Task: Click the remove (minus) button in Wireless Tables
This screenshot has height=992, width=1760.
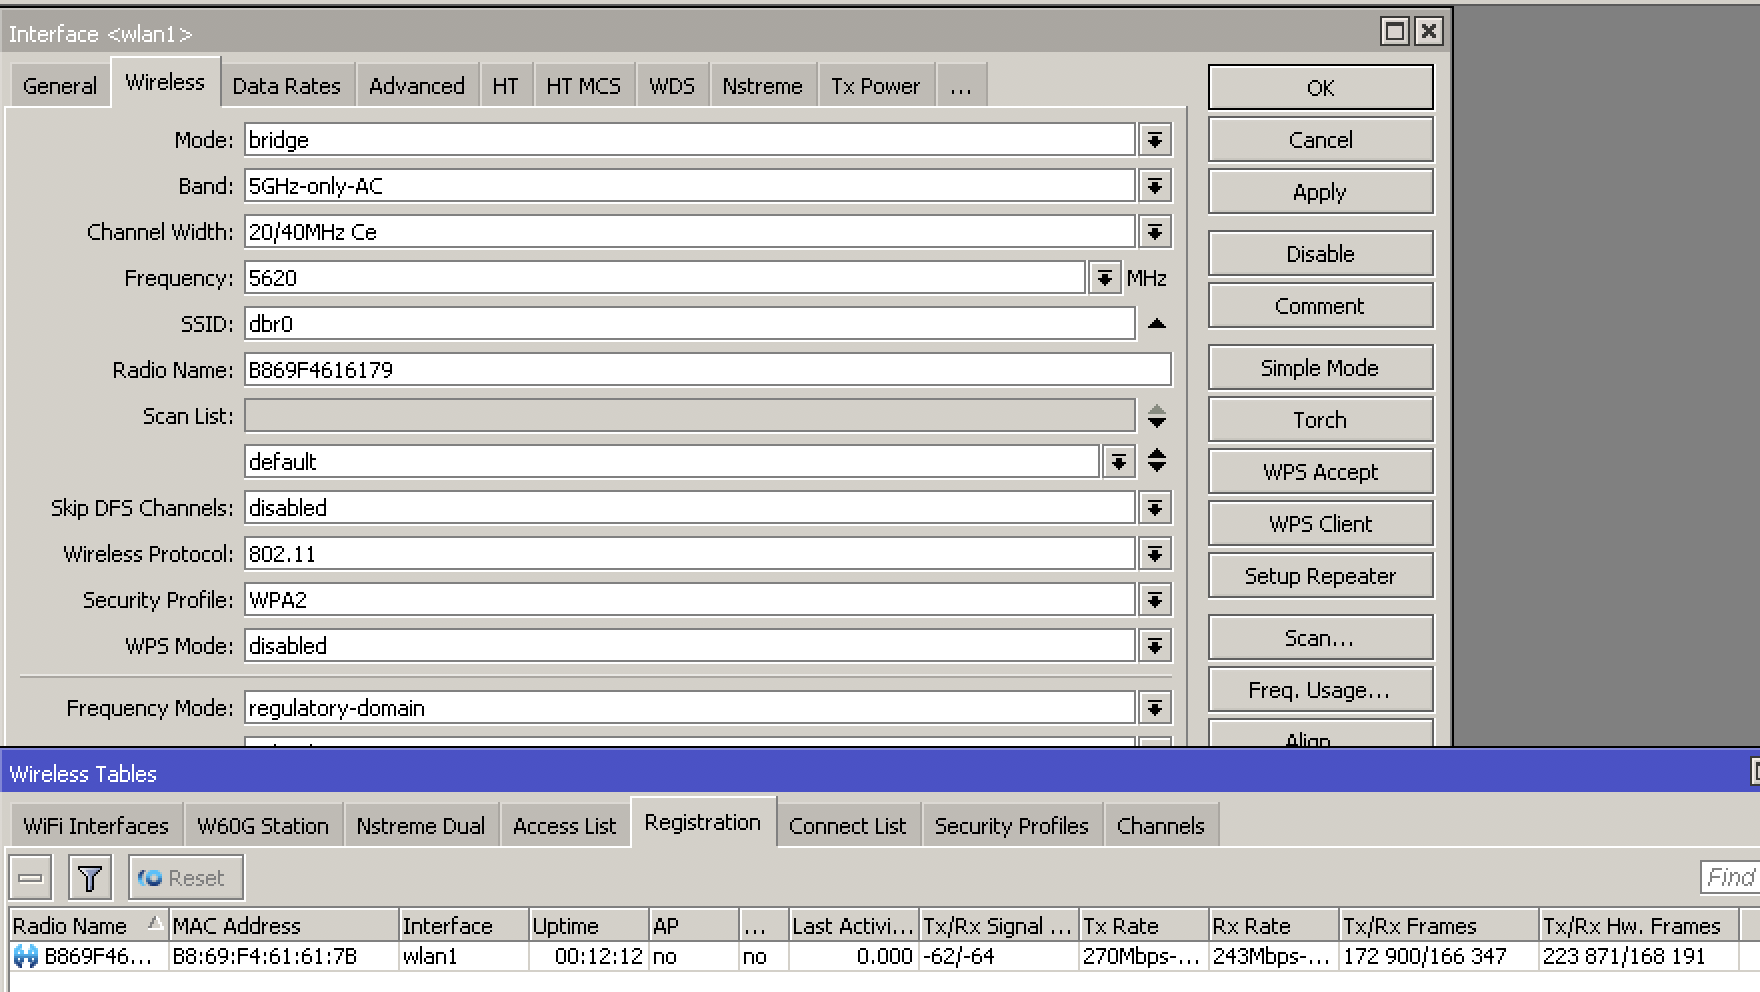Action: pos(31,878)
